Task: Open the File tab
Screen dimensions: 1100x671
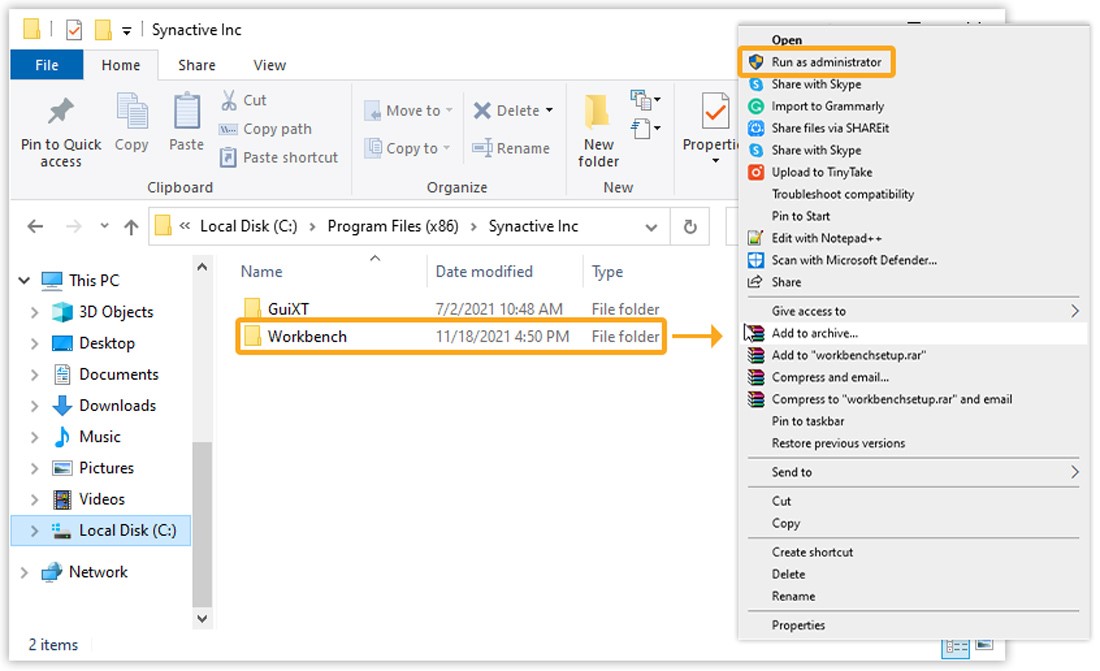Action: (x=47, y=65)
